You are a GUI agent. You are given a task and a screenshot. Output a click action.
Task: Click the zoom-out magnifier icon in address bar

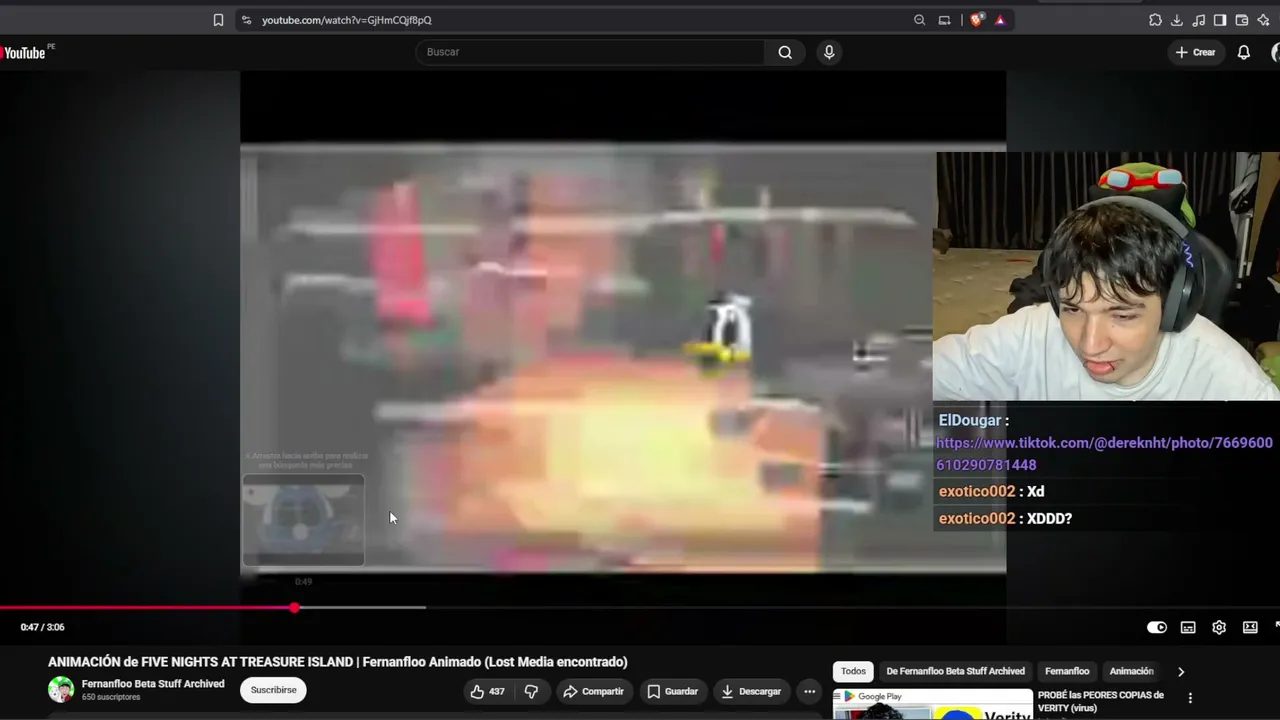click(x=920, y=20)
